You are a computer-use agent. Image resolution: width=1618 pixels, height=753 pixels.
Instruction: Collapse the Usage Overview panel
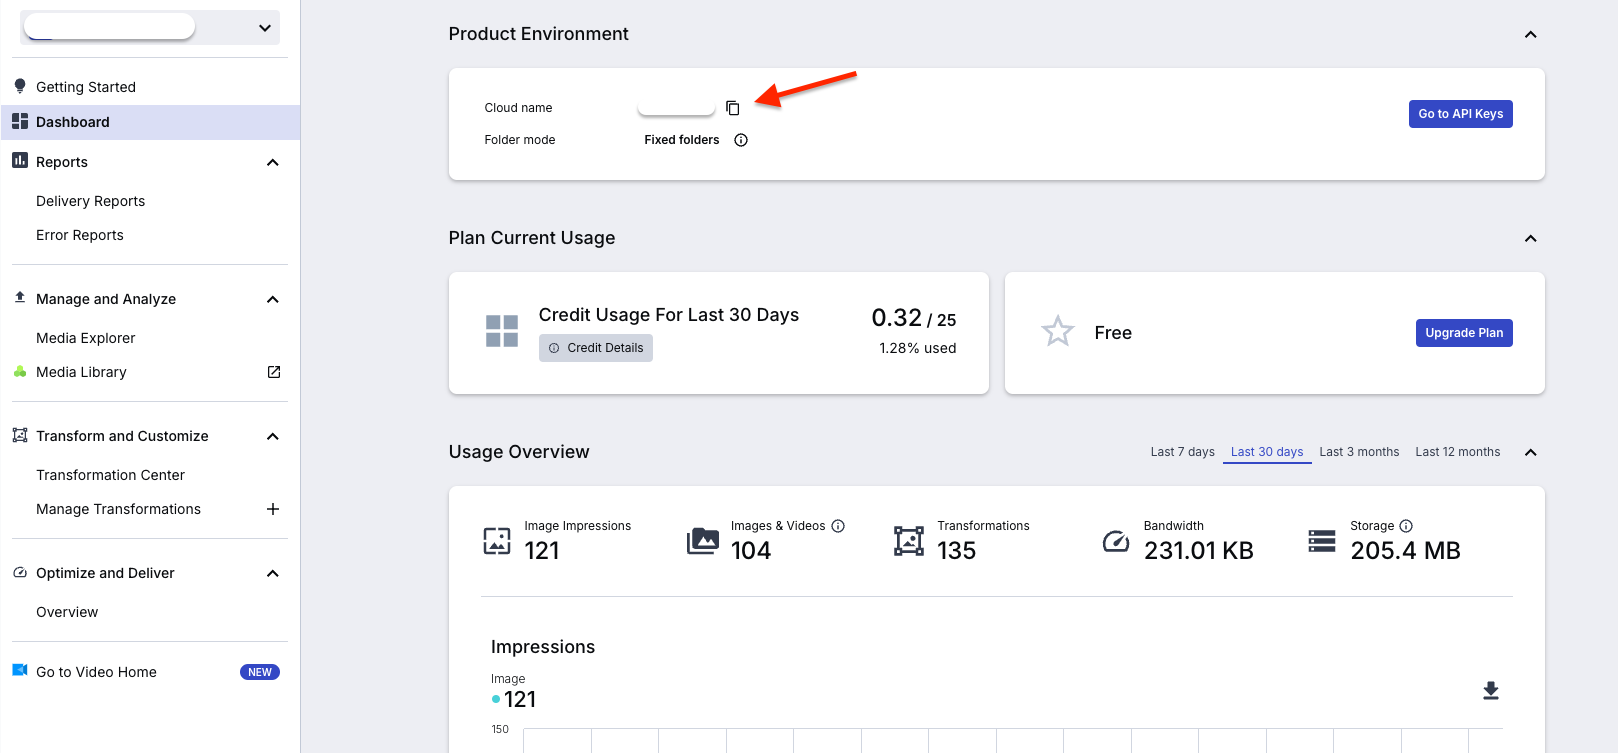pyautogui.click(x=1530, y=452)
